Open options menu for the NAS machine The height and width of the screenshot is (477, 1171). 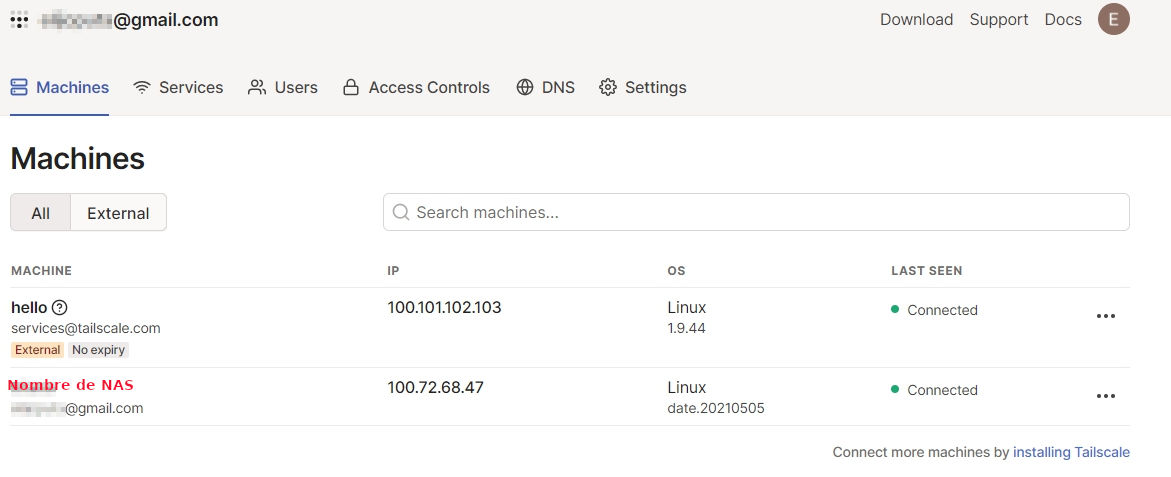point(1105,396)
